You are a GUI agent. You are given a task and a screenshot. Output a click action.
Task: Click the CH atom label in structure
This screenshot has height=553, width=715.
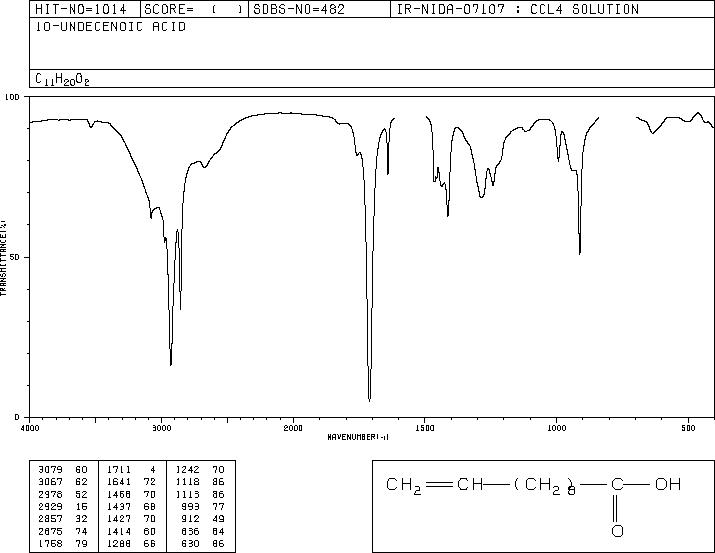[x=470, y=484]
